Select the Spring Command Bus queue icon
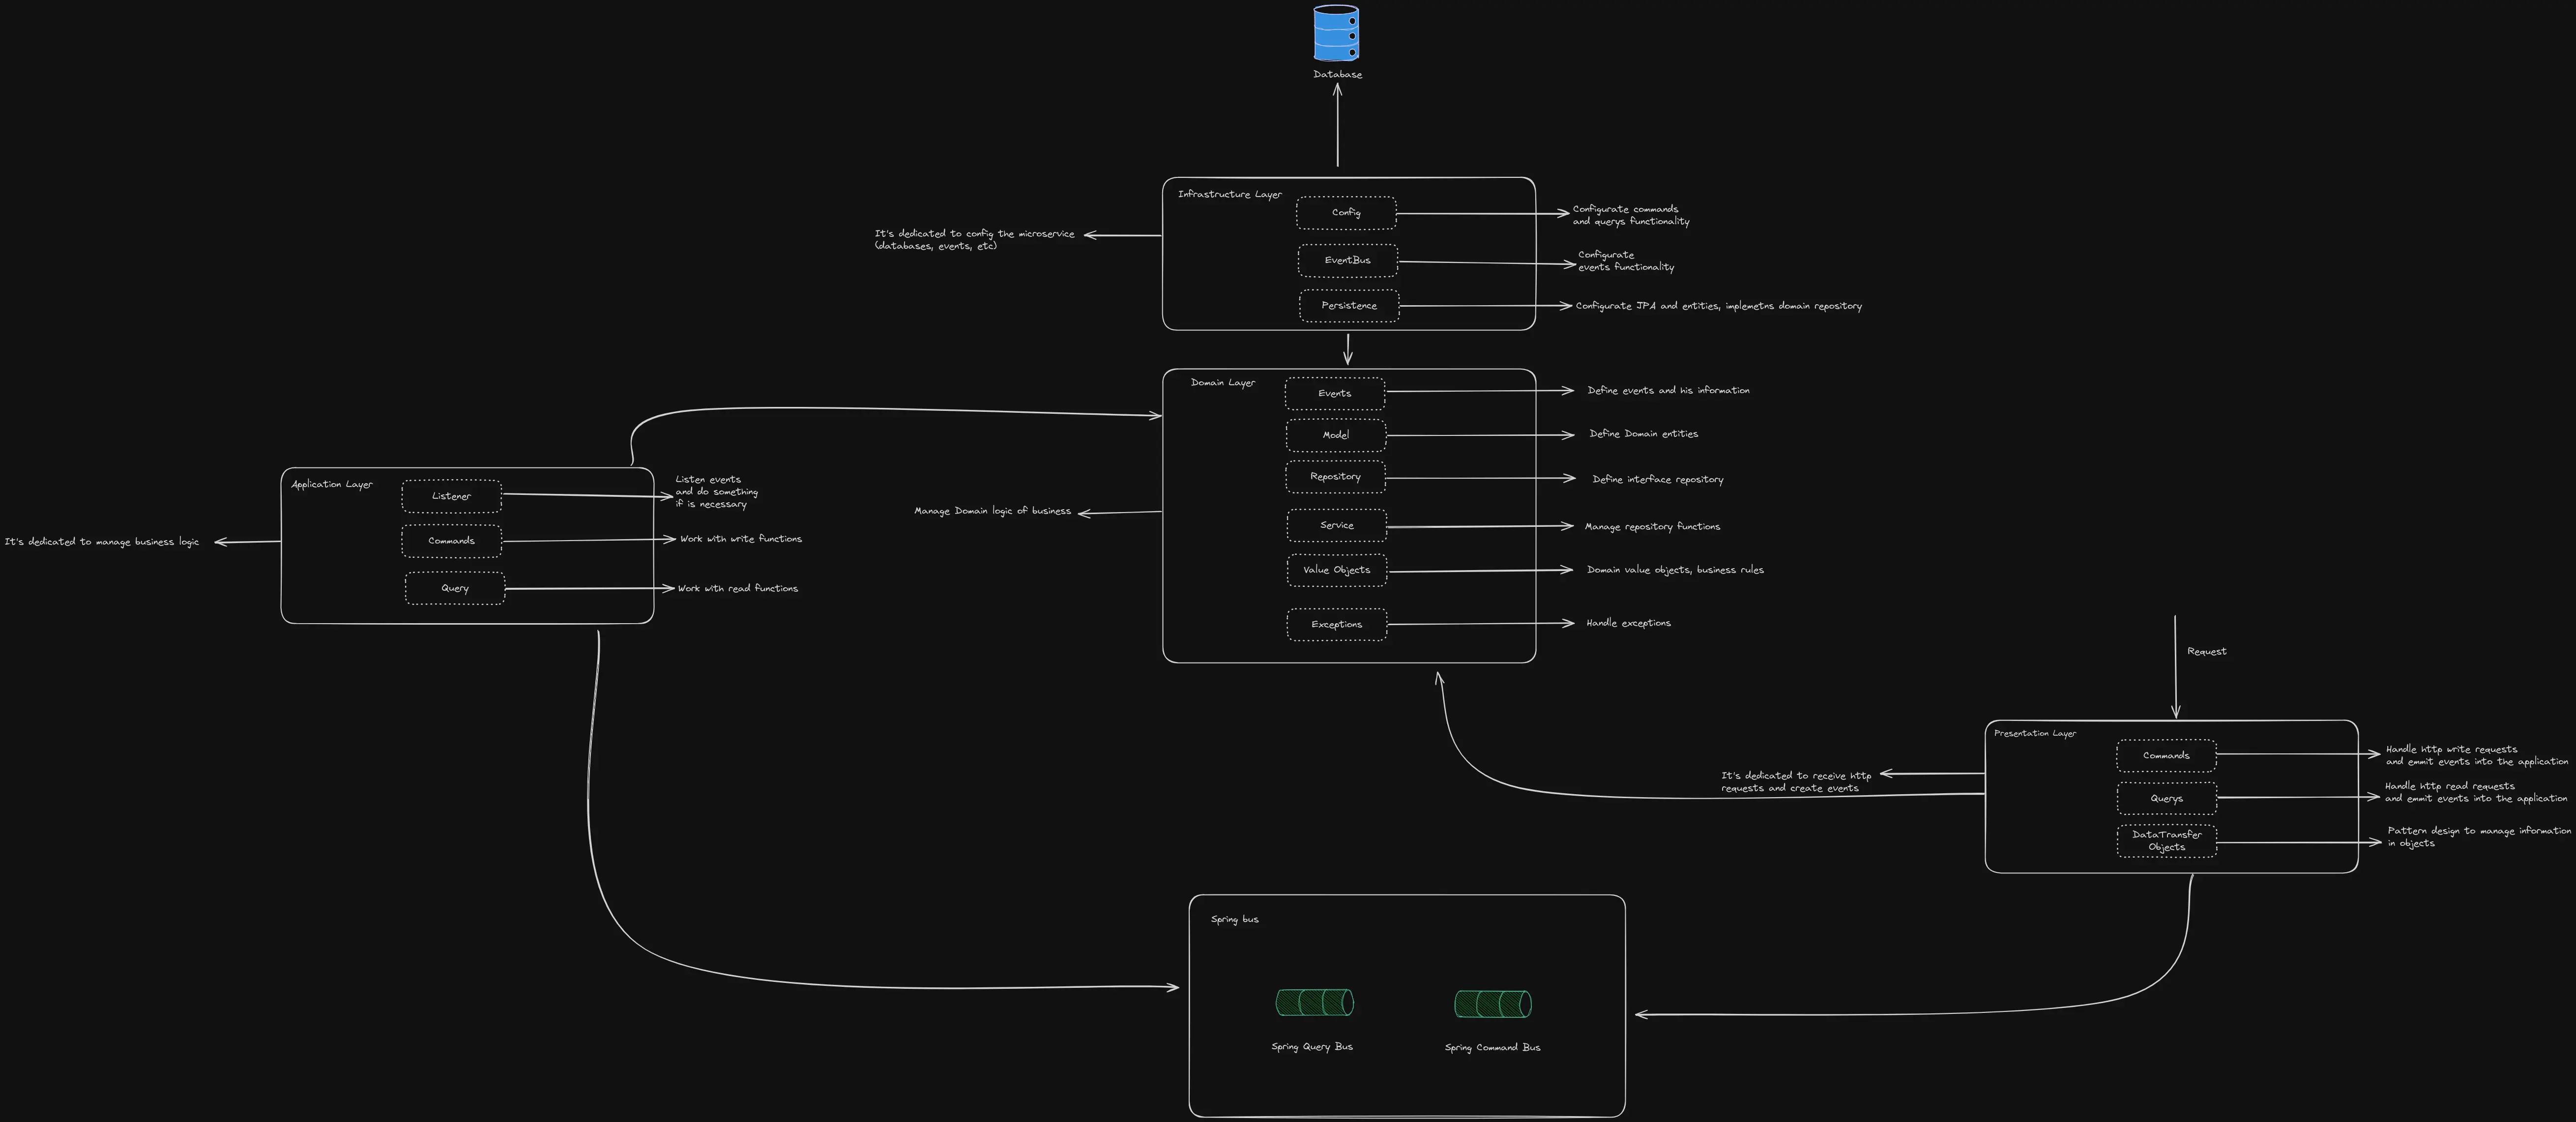 (x=1493, y=1004)
